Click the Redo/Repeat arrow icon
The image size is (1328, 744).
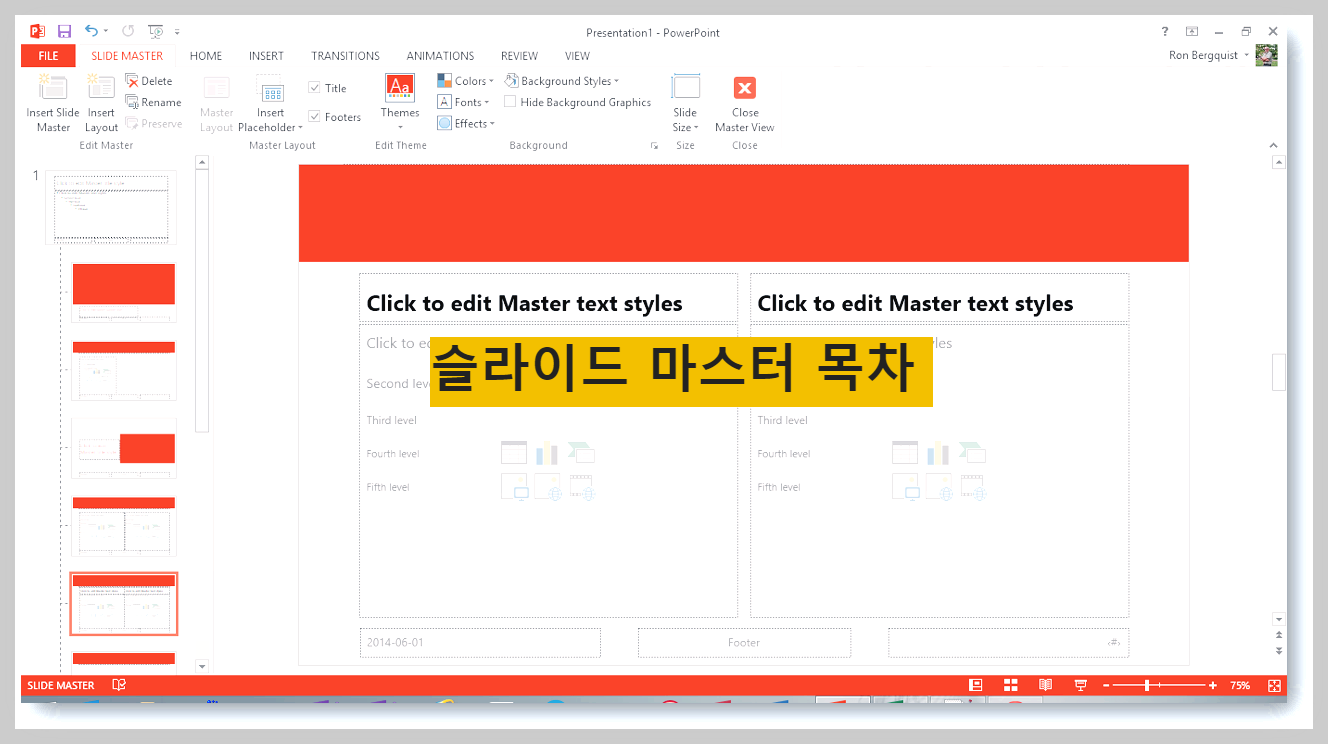[128, 32]
